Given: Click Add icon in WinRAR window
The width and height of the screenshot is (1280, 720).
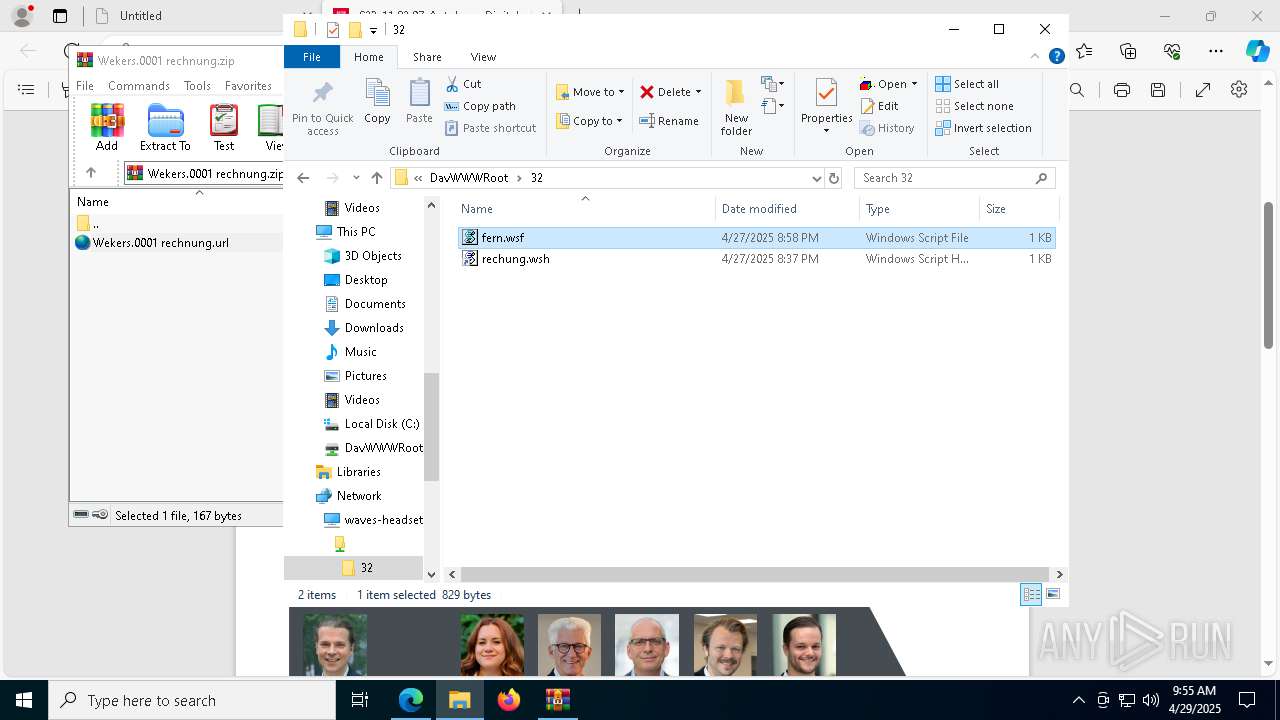Looking at the screenshot, I should coord(107,127).
